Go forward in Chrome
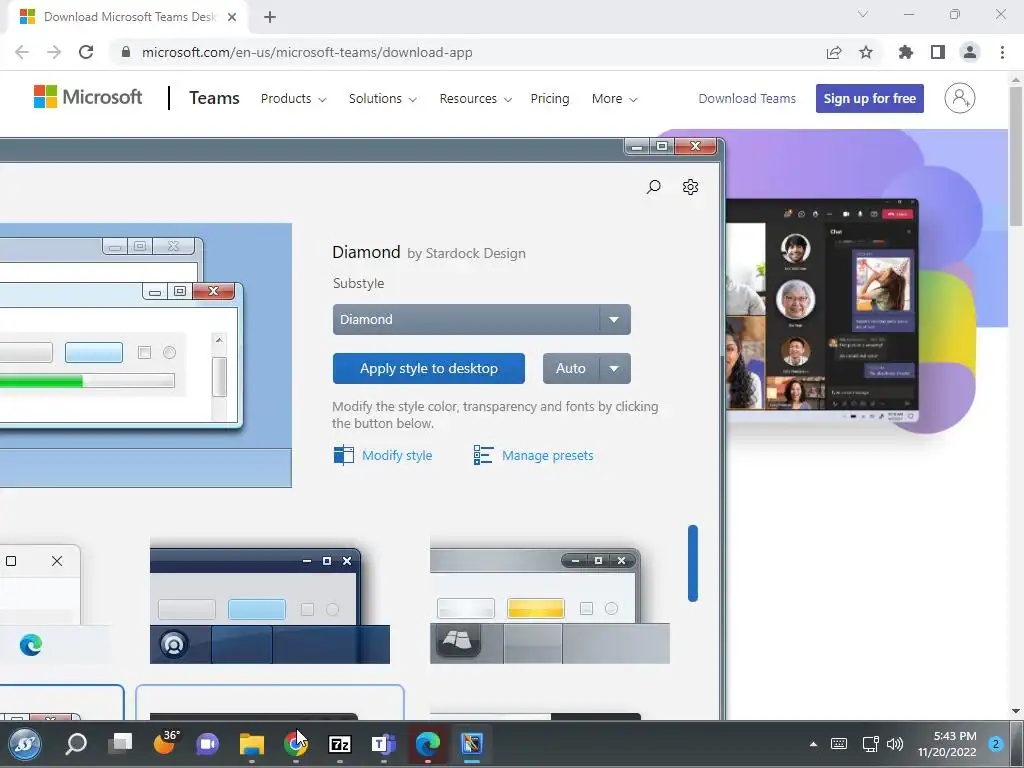The width and height of the screenshot is (1024, 768). click(54, 52)
